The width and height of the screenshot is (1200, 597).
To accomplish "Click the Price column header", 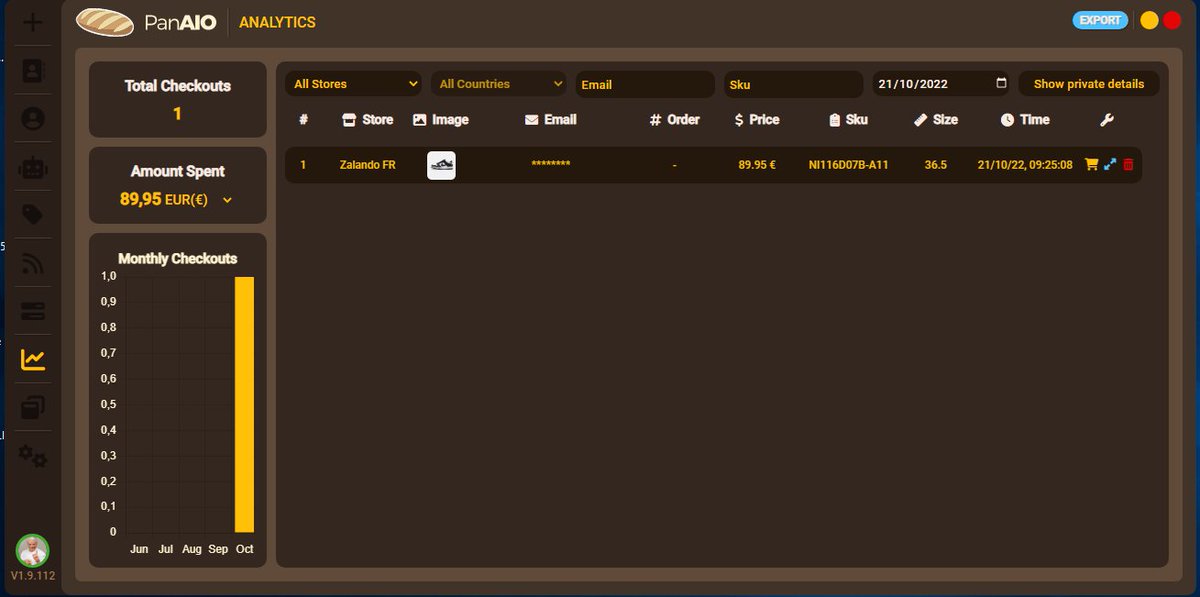I will [756, 120].
